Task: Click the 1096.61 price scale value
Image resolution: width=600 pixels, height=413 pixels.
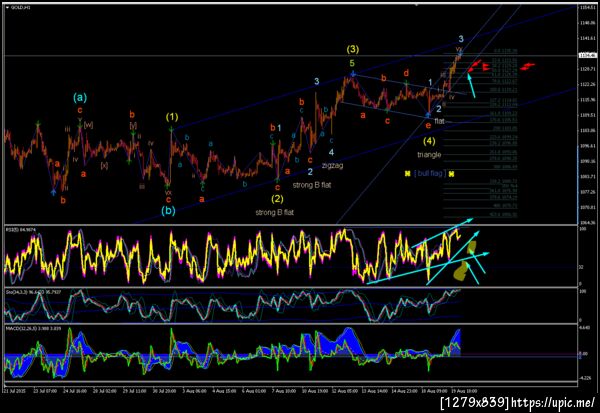Action: [x=588, y=146]
